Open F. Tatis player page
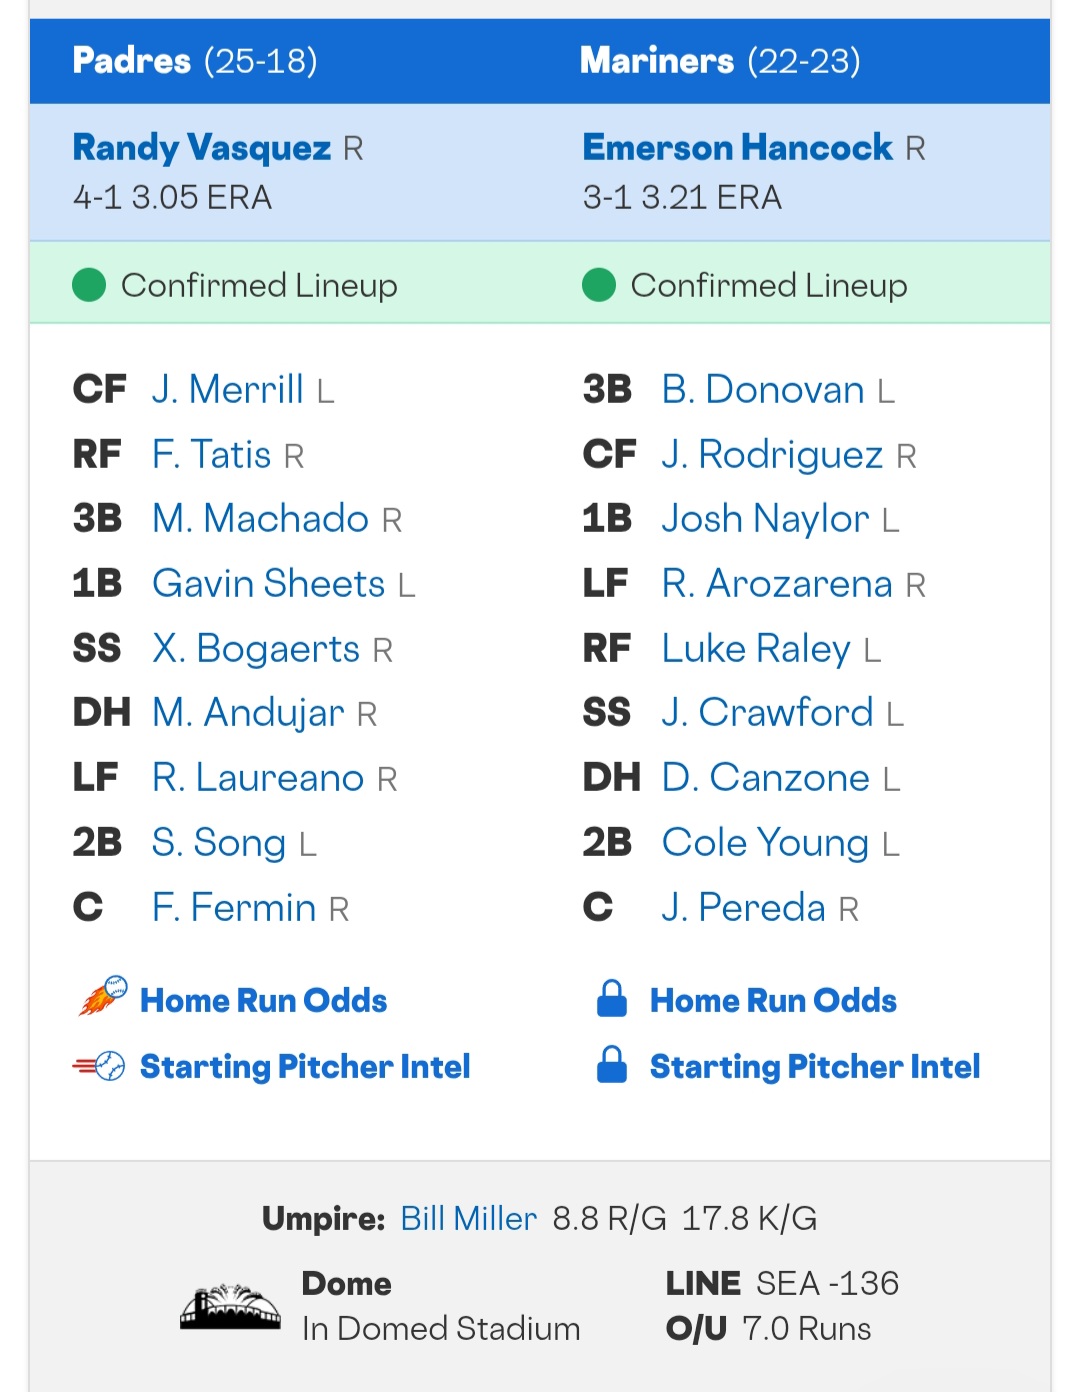 [211, 454]
